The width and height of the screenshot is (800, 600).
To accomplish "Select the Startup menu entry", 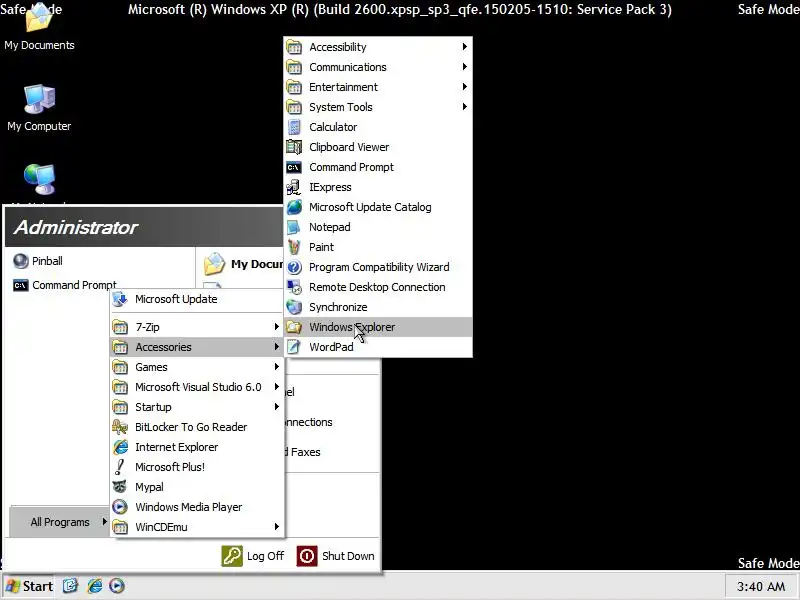I will click(x=197, y=407).
